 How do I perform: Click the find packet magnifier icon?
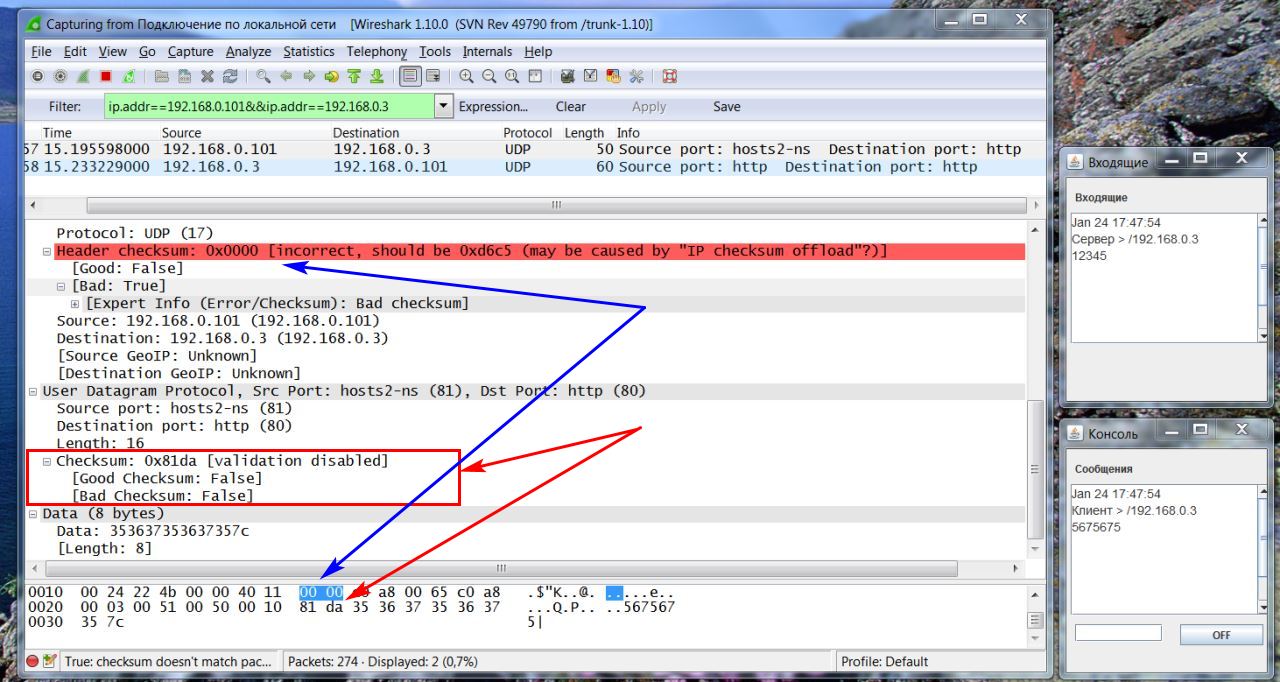tap(263, 76)
